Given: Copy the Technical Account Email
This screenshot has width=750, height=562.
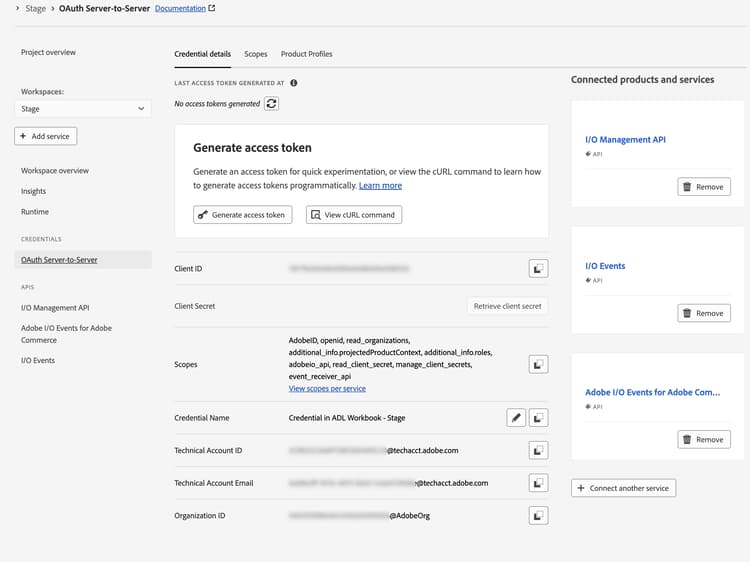Looking at the screenshot, I should tap(538, 483).
